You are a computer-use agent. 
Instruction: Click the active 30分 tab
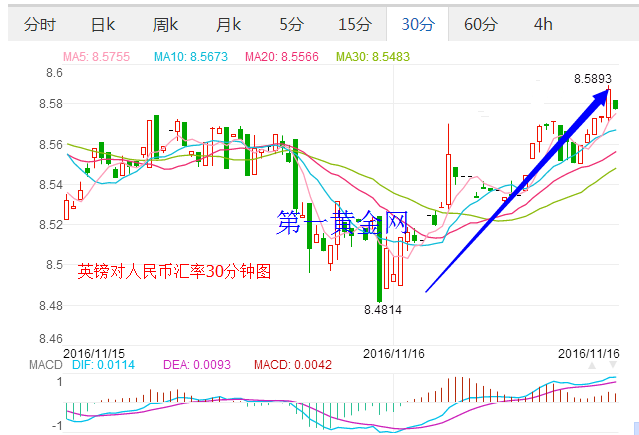(417, 24)
